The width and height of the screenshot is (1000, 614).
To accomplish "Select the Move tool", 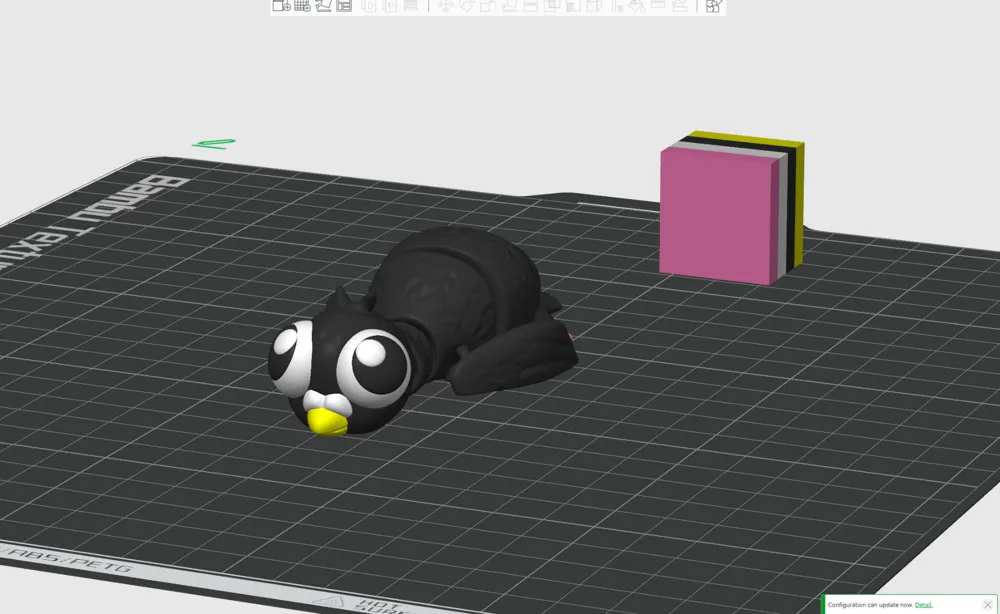I will coord(446,6).
